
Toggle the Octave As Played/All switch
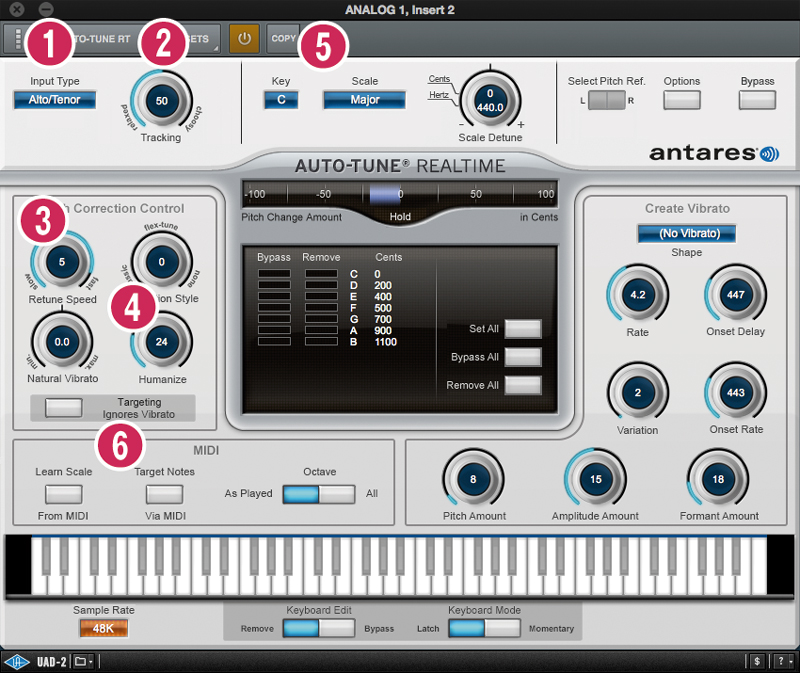(319, 494)
